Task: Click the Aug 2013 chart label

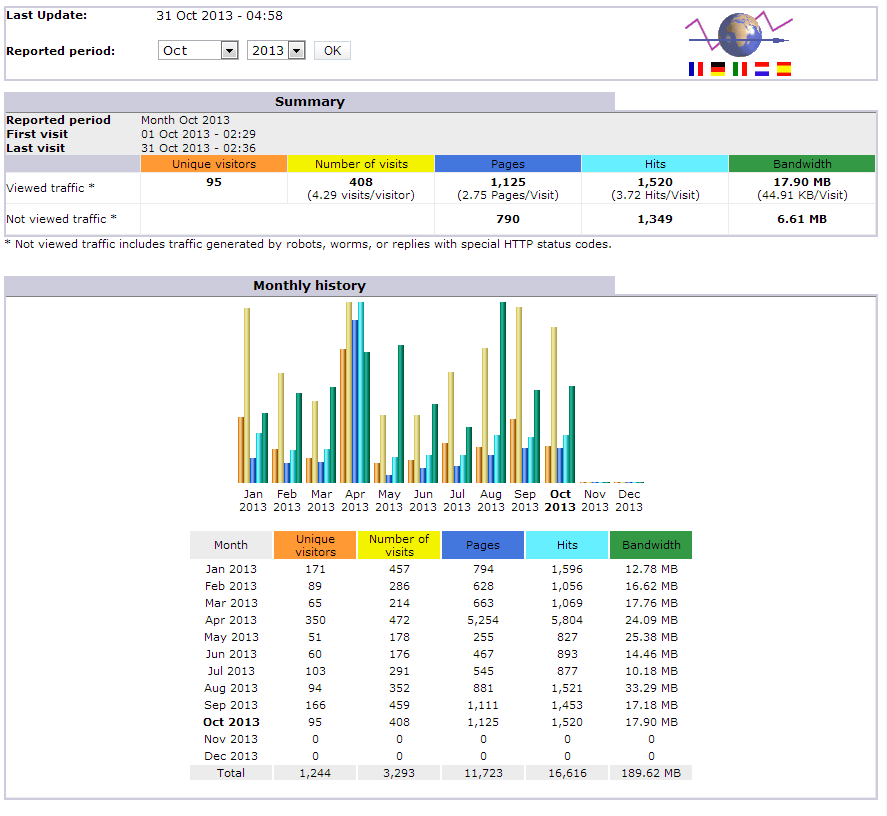Action: (490, 501)
